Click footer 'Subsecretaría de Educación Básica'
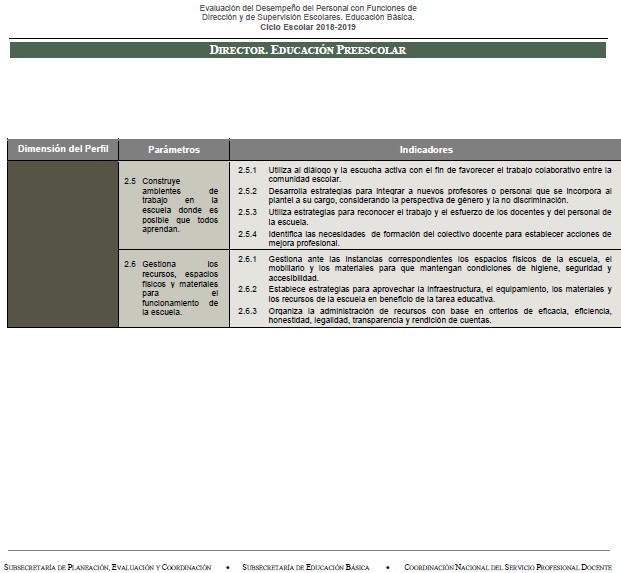The width and height of the screenshot is (621, 573). tap(305, 567)
